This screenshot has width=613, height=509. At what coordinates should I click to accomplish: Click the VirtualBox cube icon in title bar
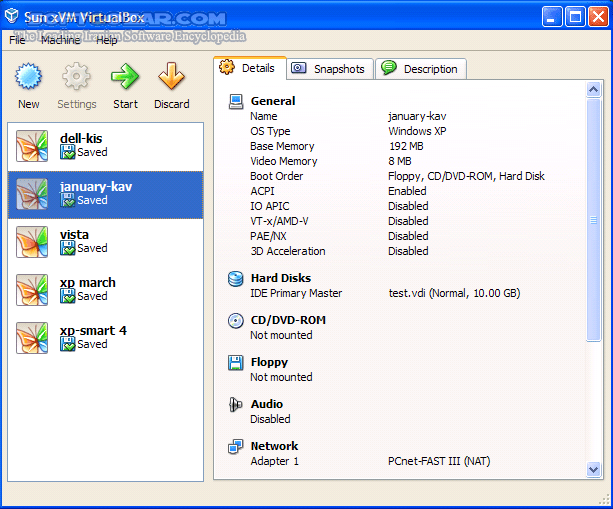coord(12,16)
